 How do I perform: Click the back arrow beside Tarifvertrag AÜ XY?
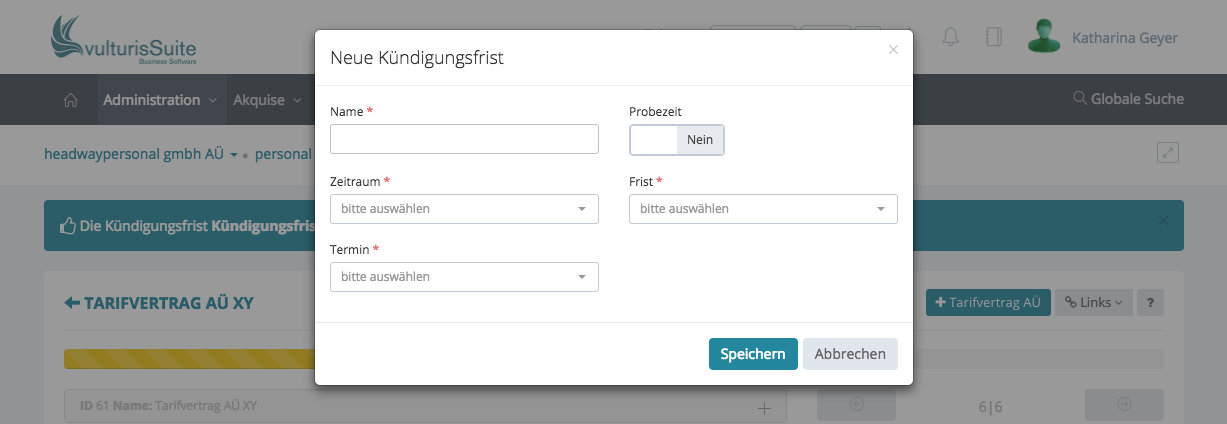(x=72, y=303)
